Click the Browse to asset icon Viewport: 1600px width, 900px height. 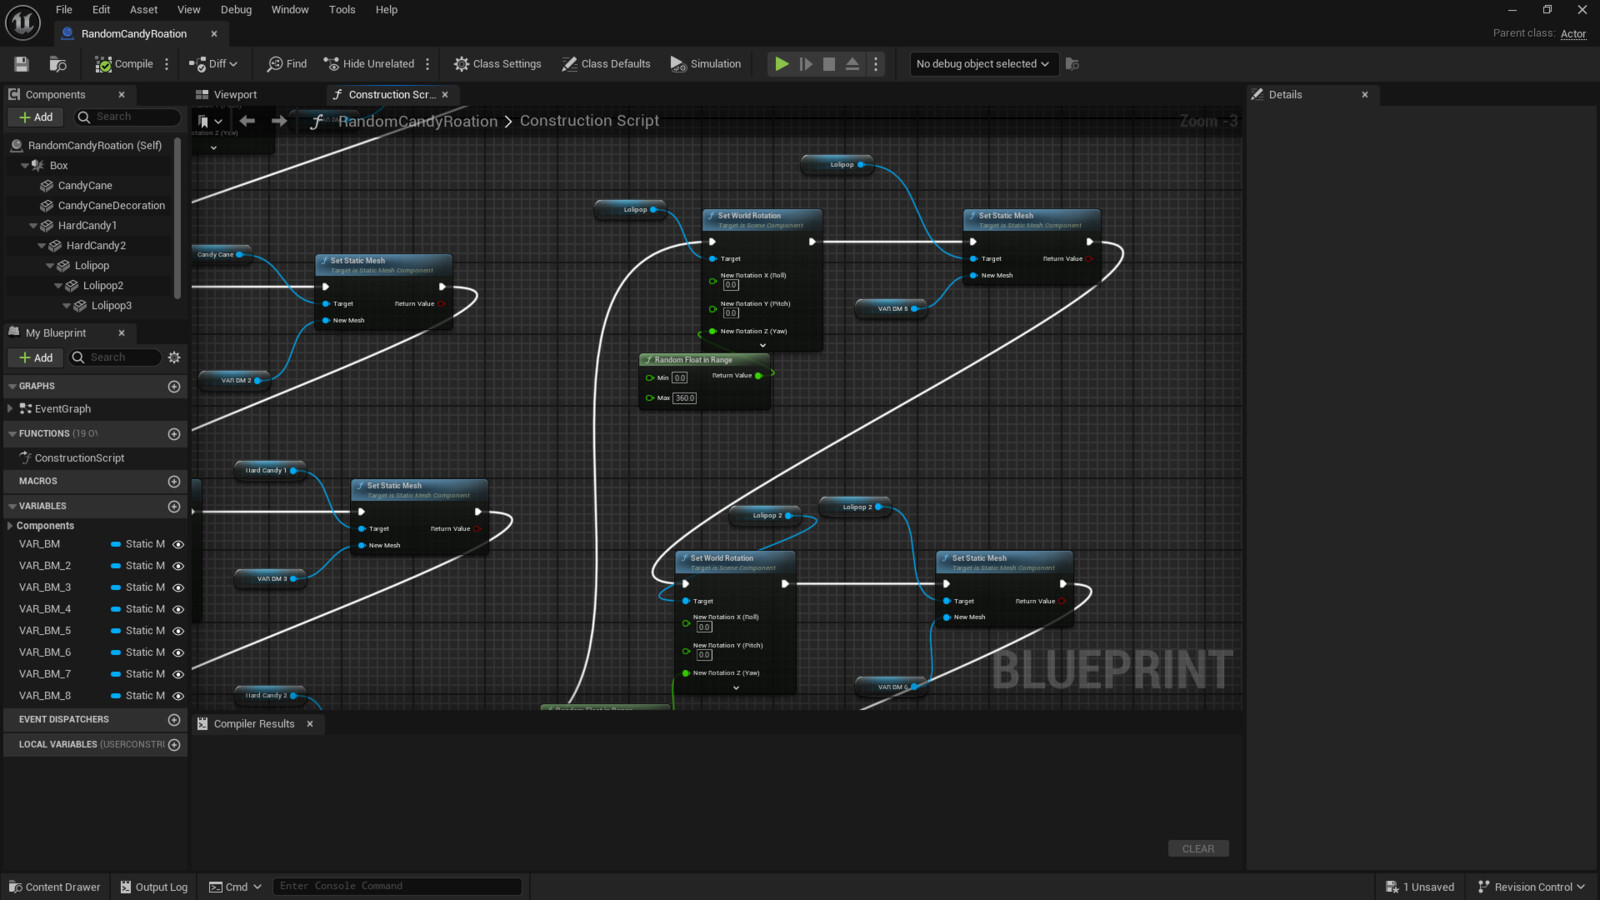coord(58,64)
